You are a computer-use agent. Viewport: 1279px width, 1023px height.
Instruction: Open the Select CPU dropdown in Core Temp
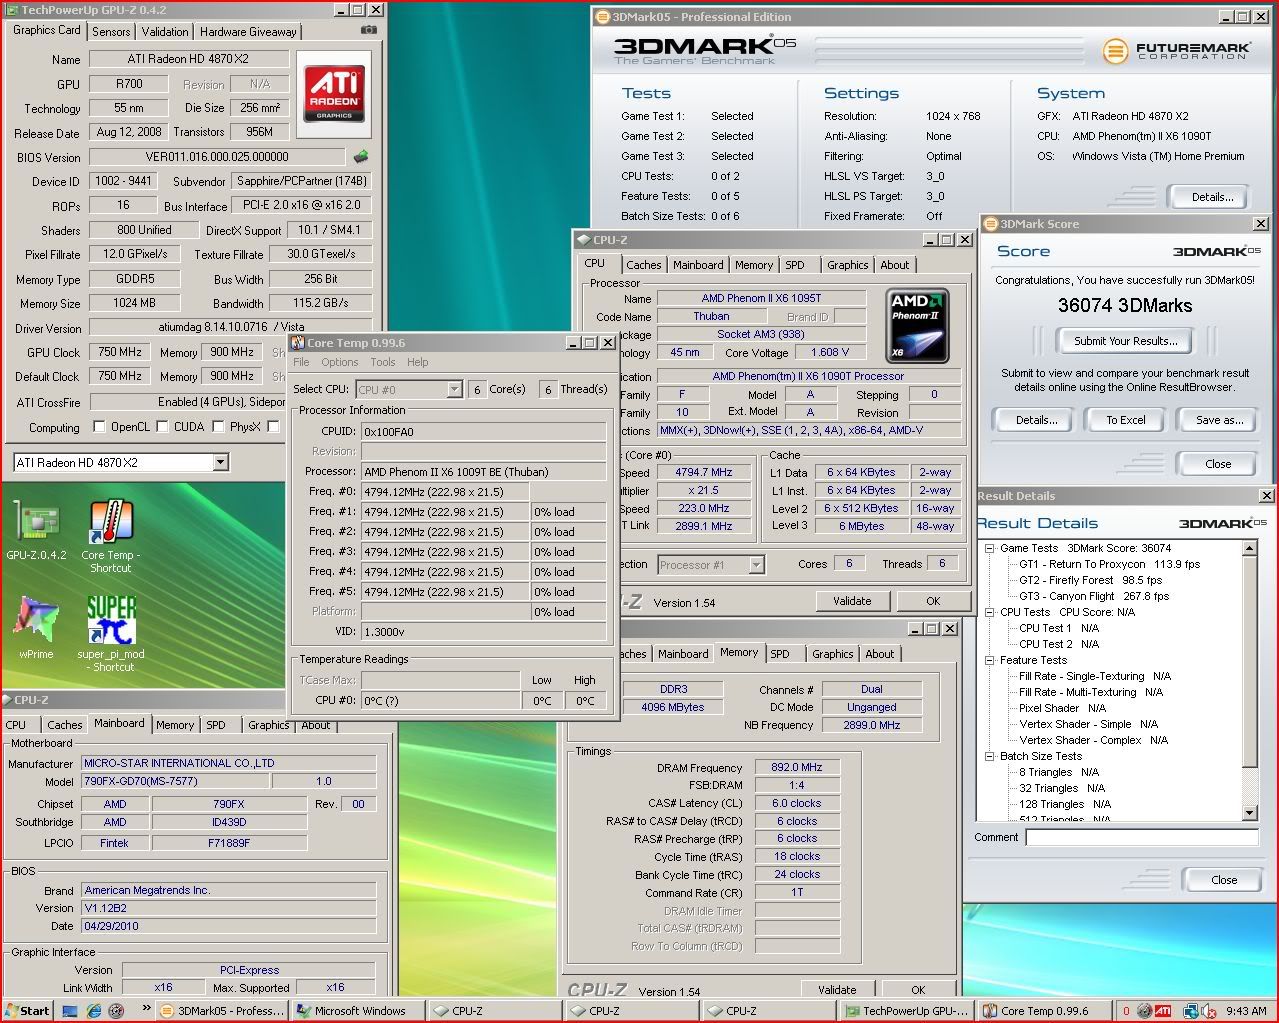[454, 389]
